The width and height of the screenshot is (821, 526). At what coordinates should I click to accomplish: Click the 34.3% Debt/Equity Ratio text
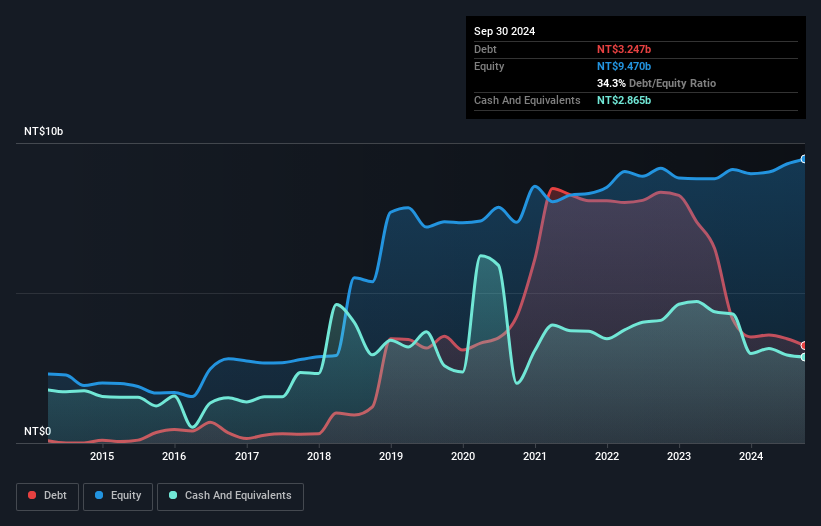(656, 83)
